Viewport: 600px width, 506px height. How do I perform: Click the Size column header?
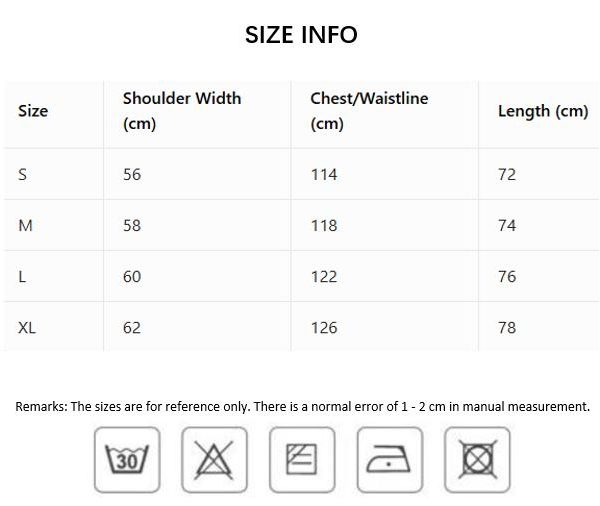[33, 111]
